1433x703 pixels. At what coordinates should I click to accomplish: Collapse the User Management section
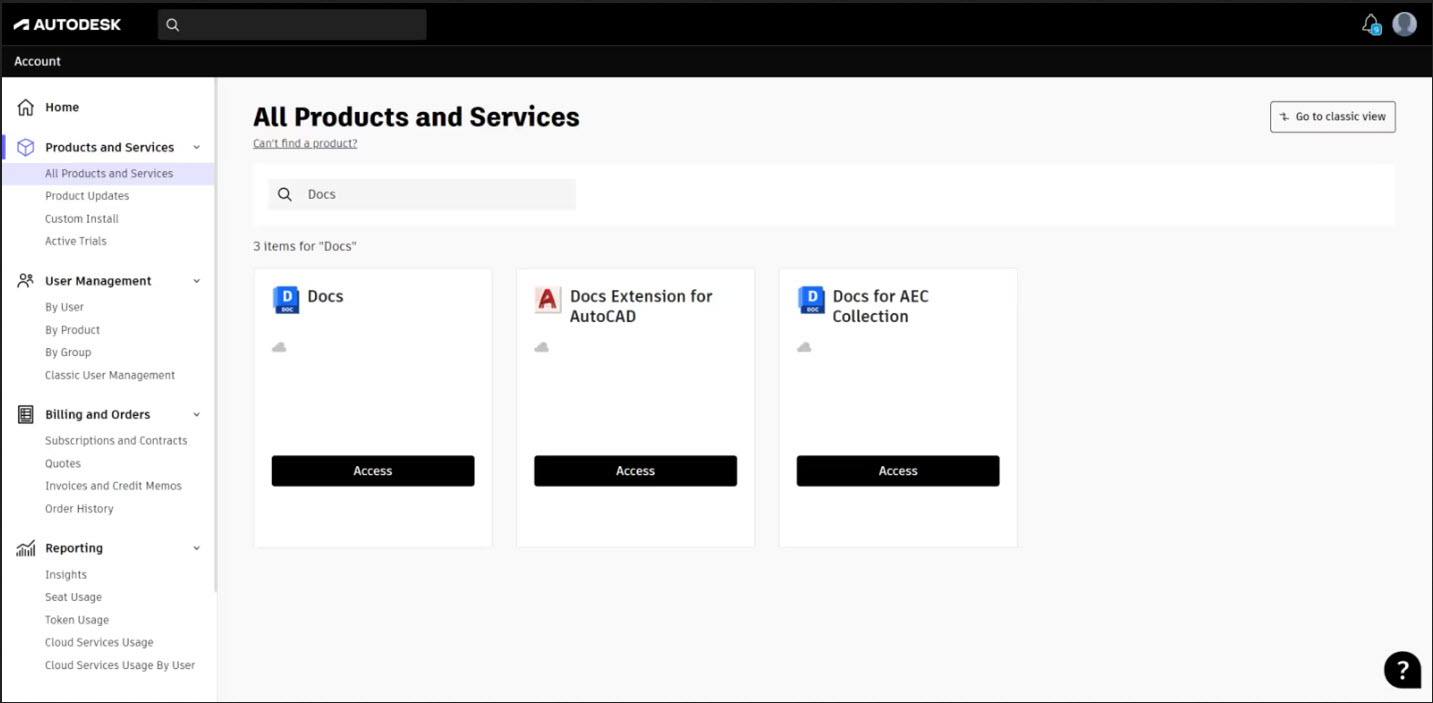click(x=196, y=281)
